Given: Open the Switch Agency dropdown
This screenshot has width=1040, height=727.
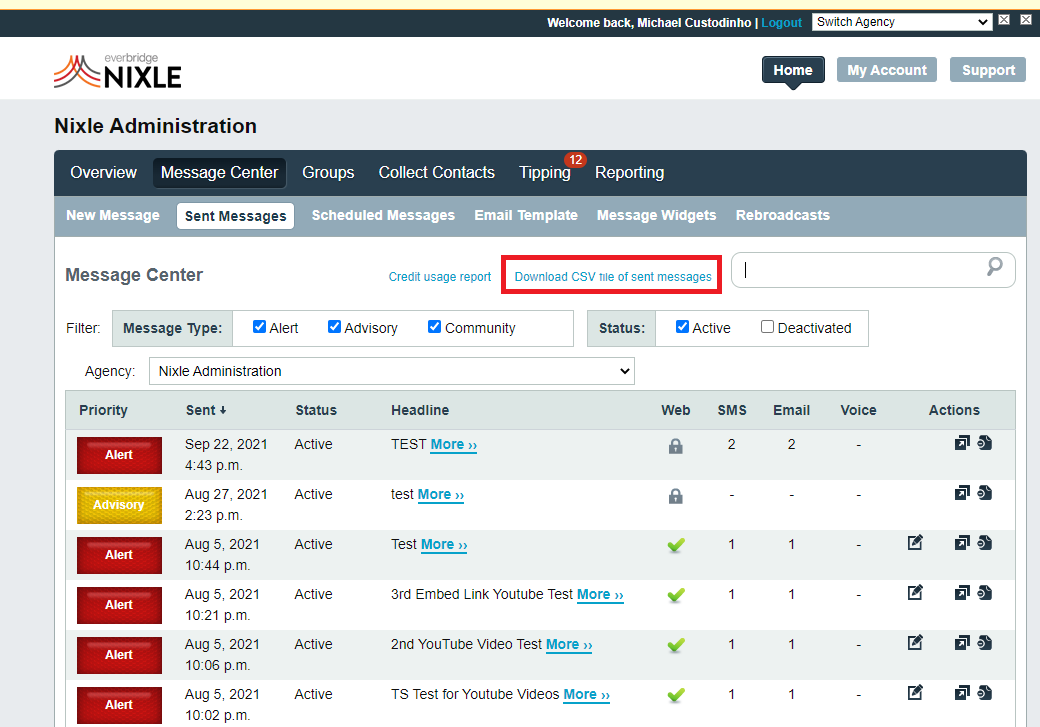Looking at the screenshot, I should [902, 22].
